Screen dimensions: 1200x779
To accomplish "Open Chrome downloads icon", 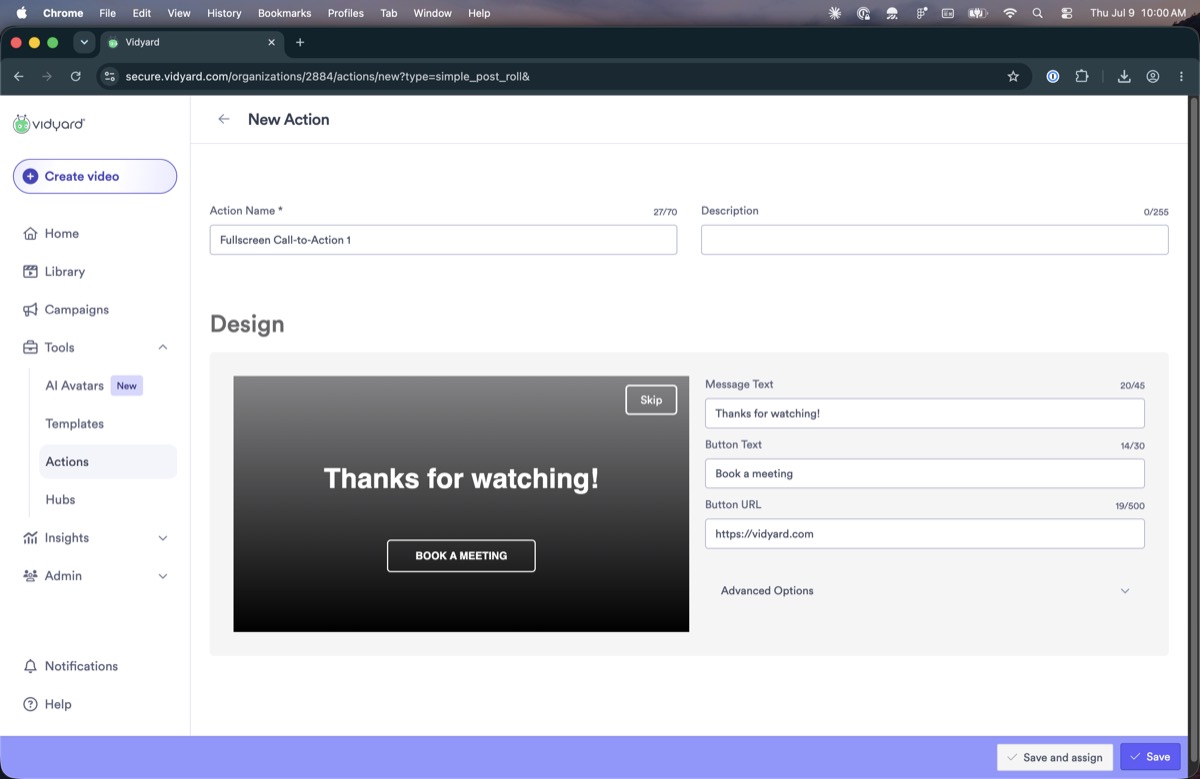I will [1124, 76].
